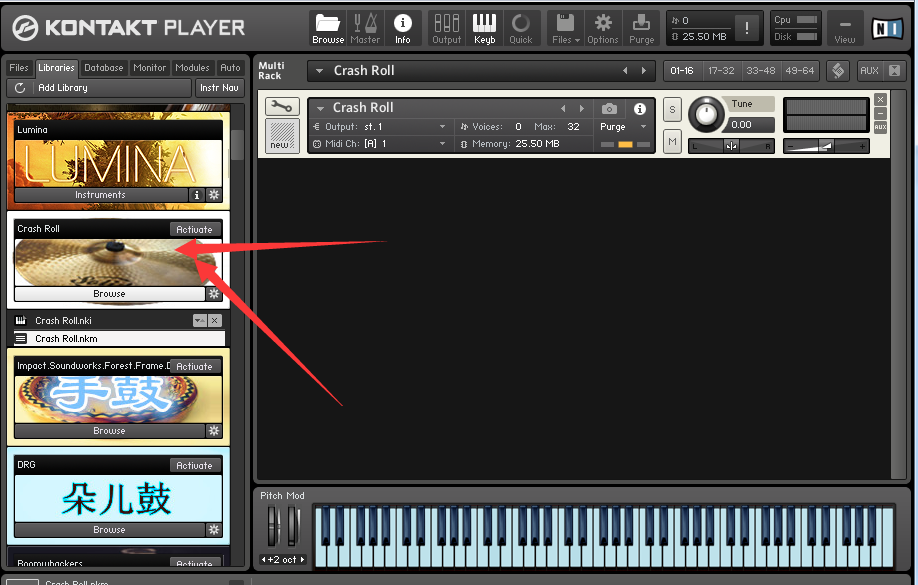Screen dimensions: 918x585
Task: Open the Output mixer section
Action: [x=447, y=28]
